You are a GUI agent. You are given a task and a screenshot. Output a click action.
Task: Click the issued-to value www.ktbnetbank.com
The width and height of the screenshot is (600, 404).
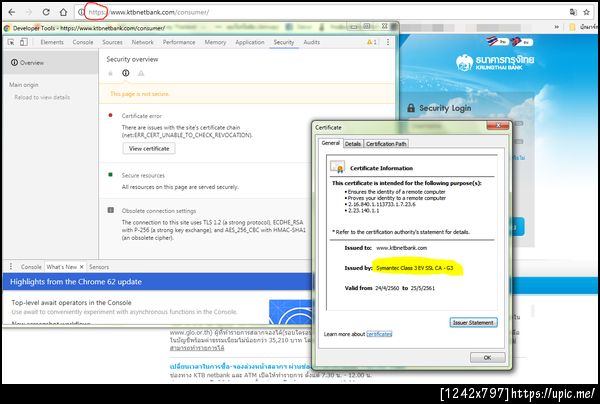point(401,248)
